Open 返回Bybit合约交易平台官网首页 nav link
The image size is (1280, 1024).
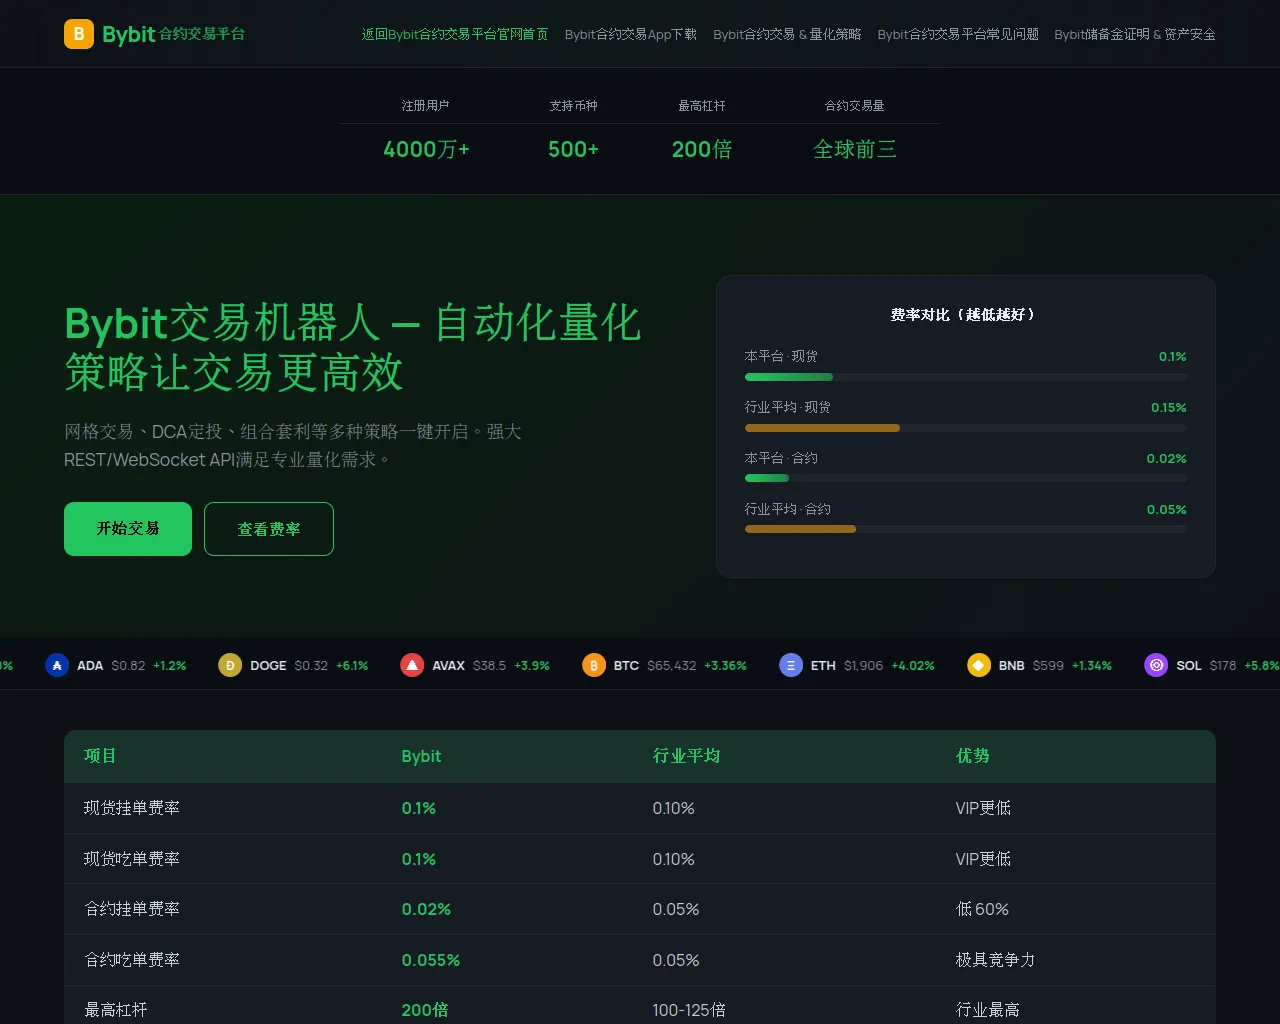coord(454,34)
